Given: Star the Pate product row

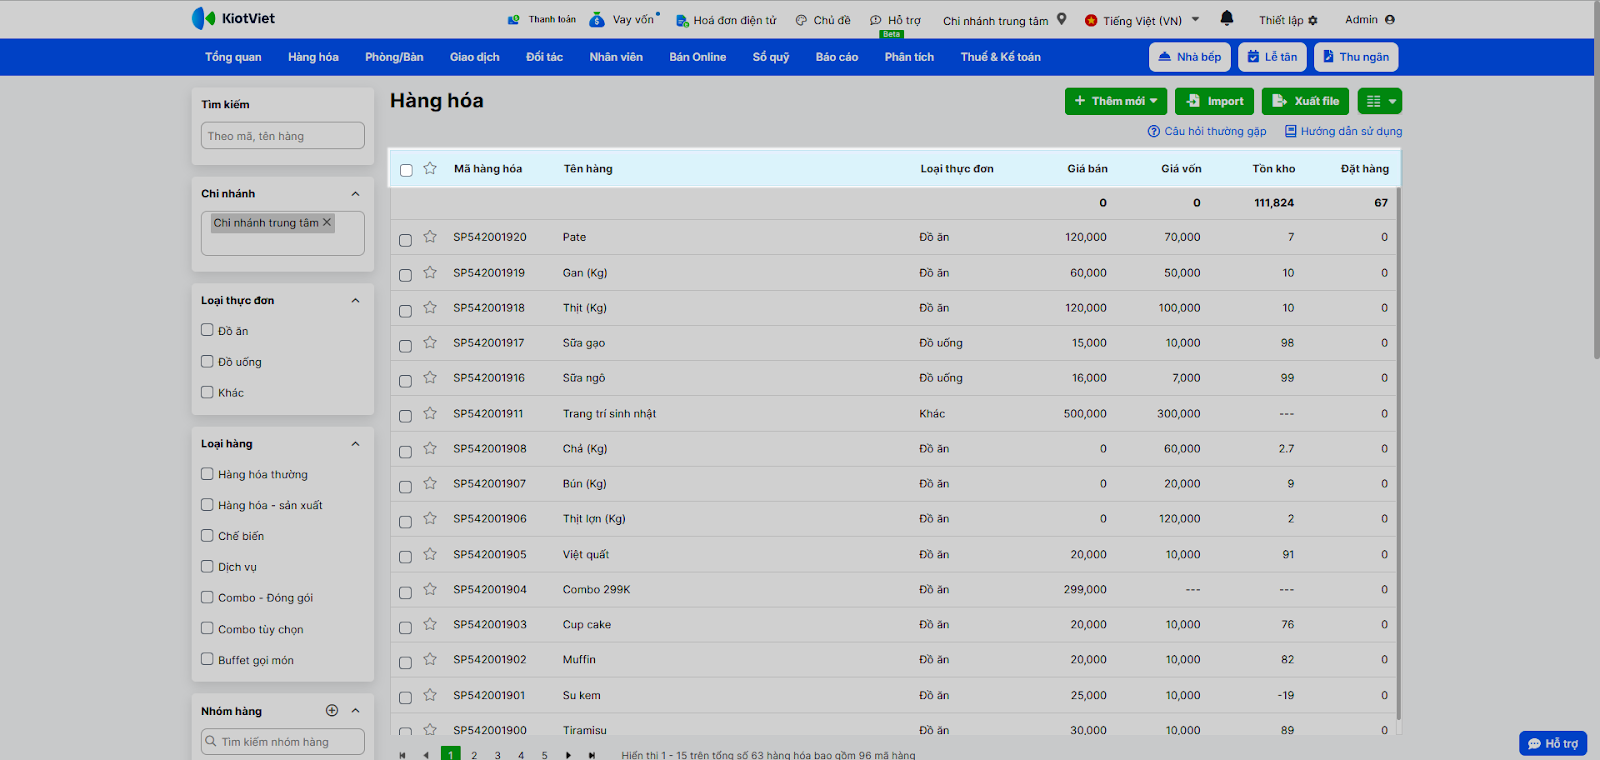Looking at the screenshot, I should tap(430, 236).
